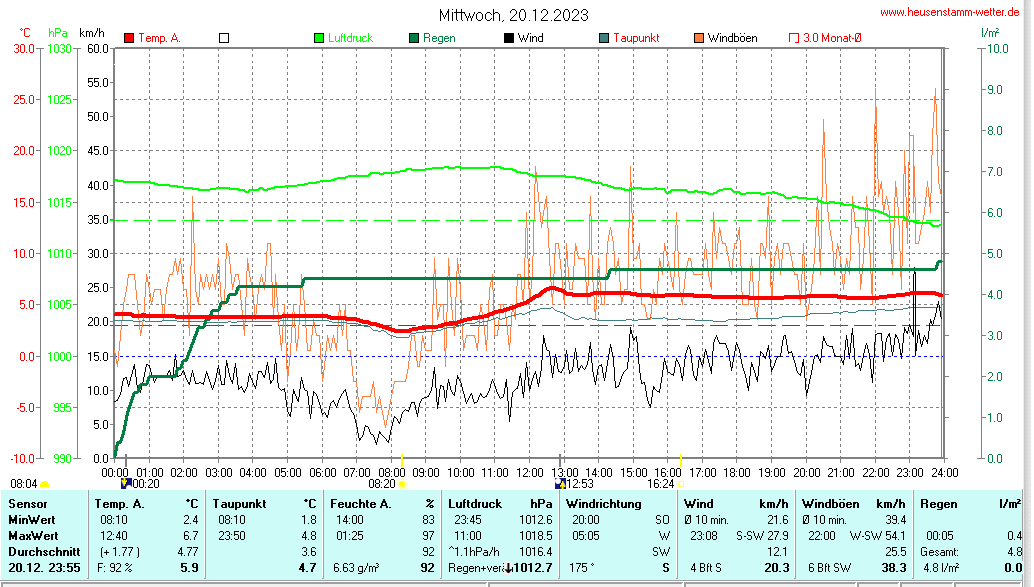
Task: Click the red Temp. A. legend swatch
Action: tap(129, 38)
